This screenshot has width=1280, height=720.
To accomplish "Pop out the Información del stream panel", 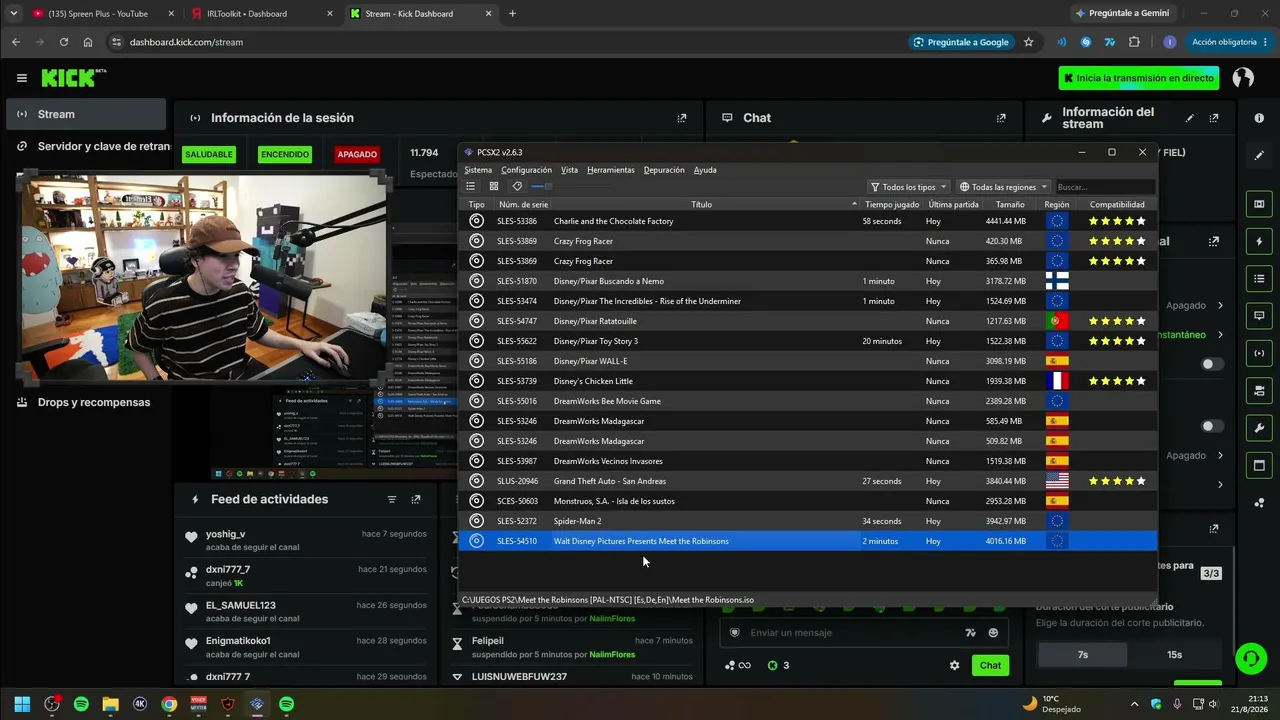I will pos(1214,118).
